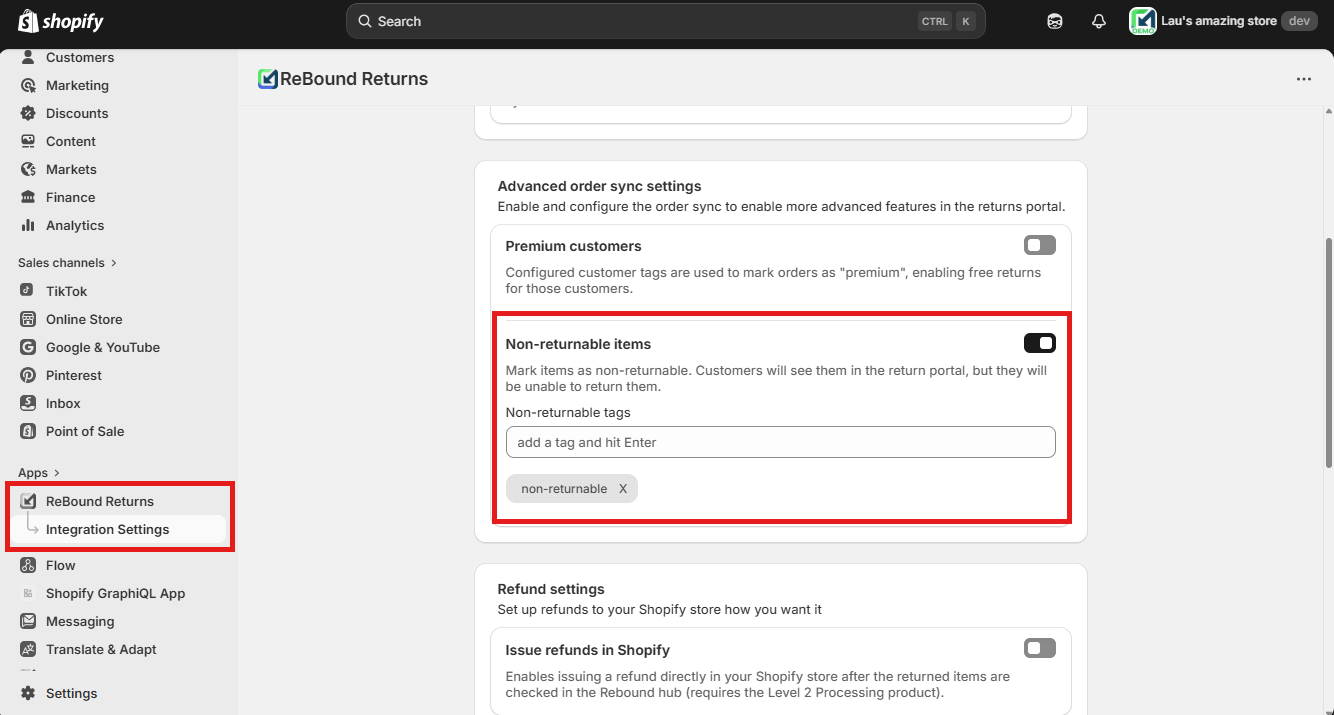Click the Shopify GraphiQL App icon
Screen dimensions: 1334x715
(28, 593)
